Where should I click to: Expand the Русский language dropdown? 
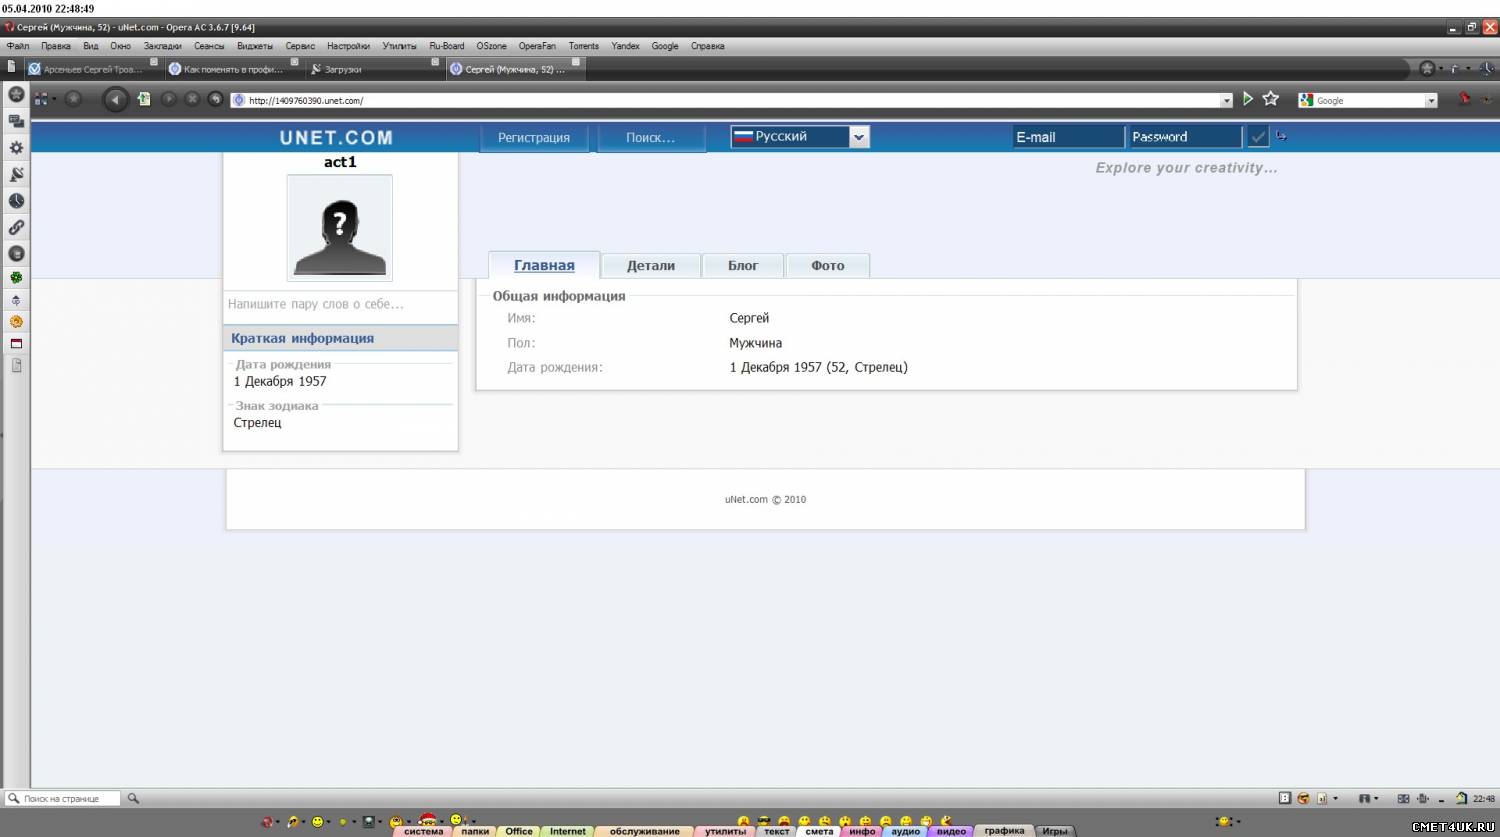pyautogui.click(x=859, y=137)
